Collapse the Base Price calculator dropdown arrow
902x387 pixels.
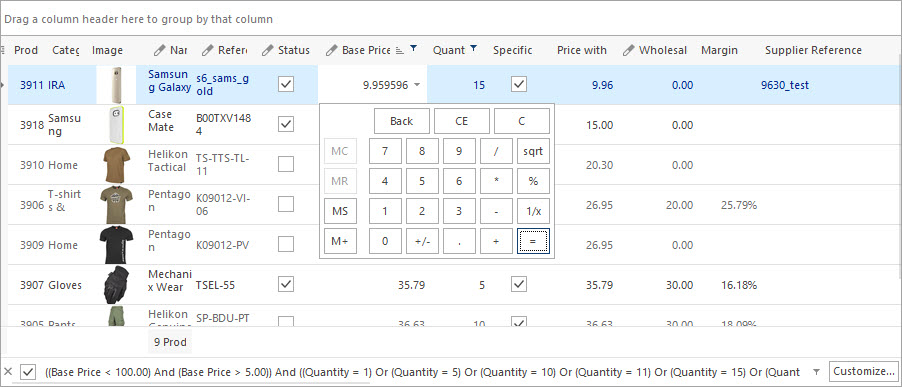click(x=417, y=85)
